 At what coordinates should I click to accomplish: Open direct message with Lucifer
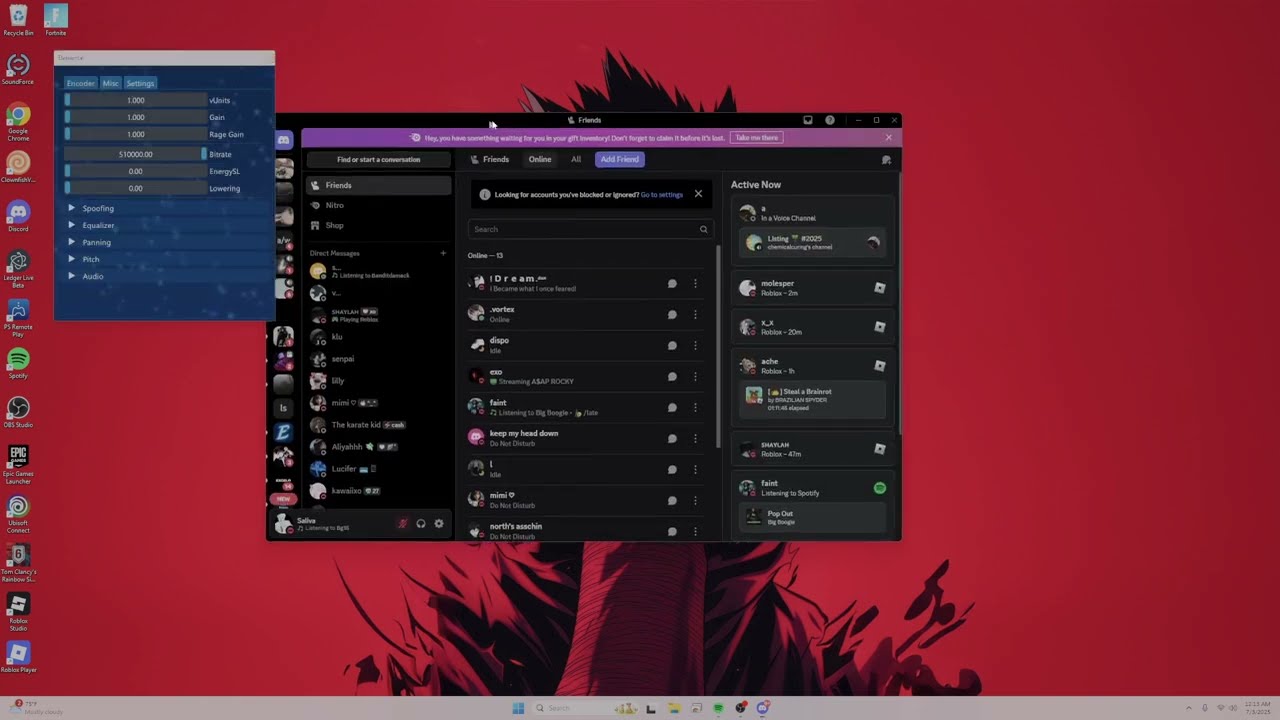(378, 468)
